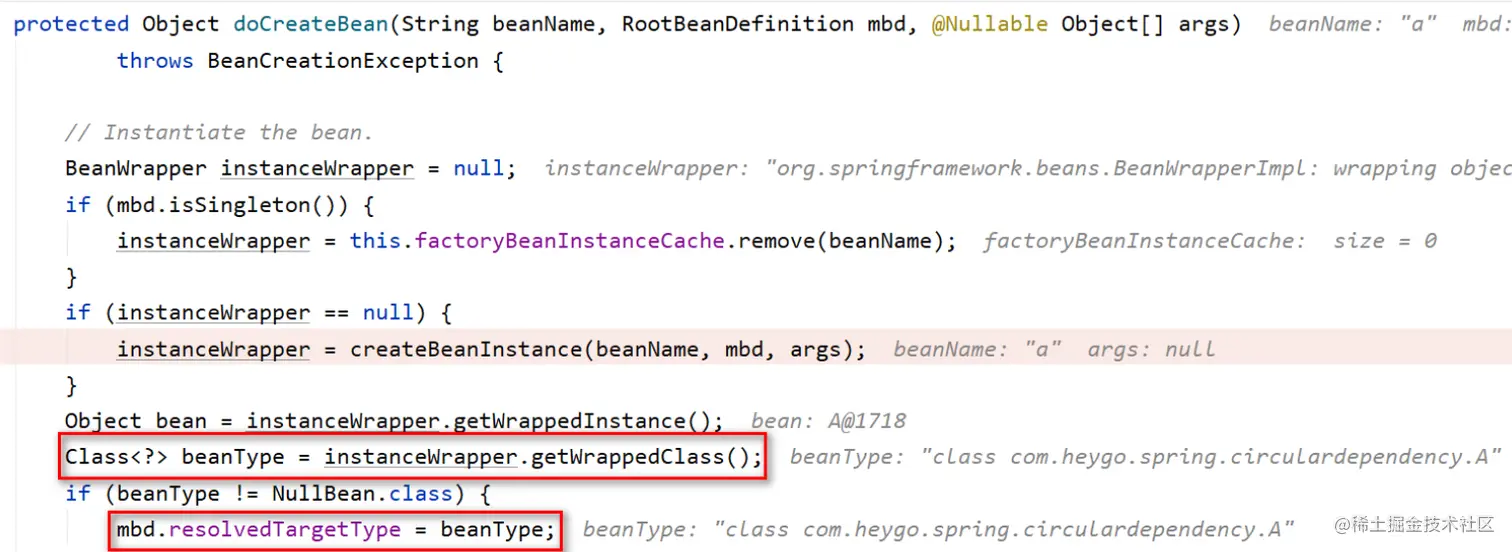Screen dimensions: 1512x552
Task: Click 'Object[] args' parameter in signature
Action: (x=1145, y=24)
